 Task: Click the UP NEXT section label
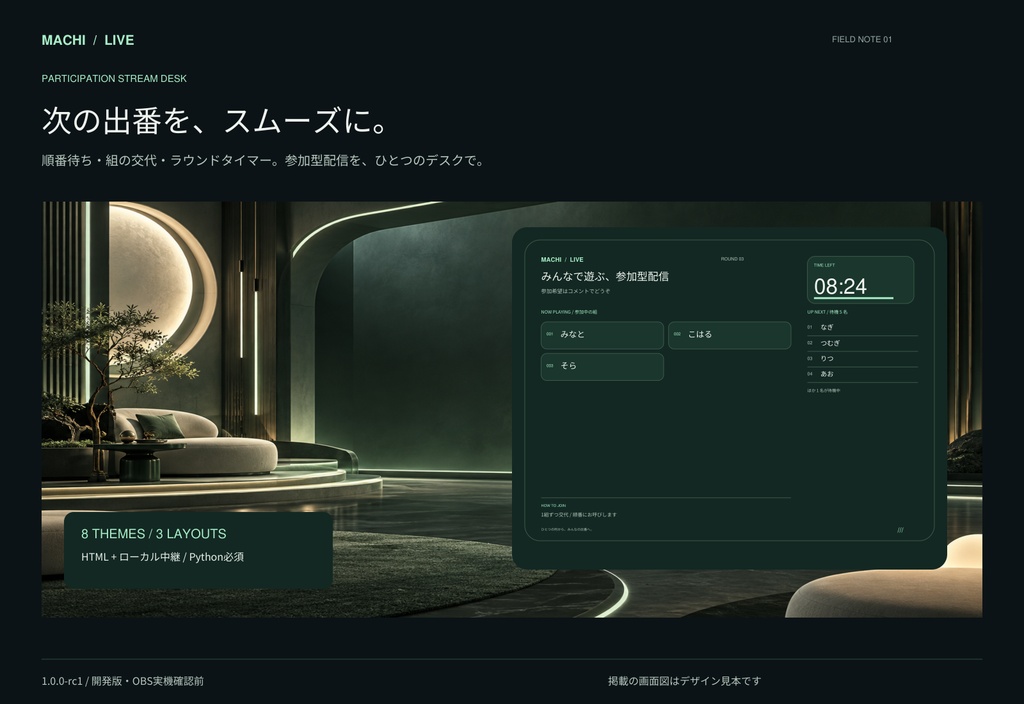tap(827, 312)
